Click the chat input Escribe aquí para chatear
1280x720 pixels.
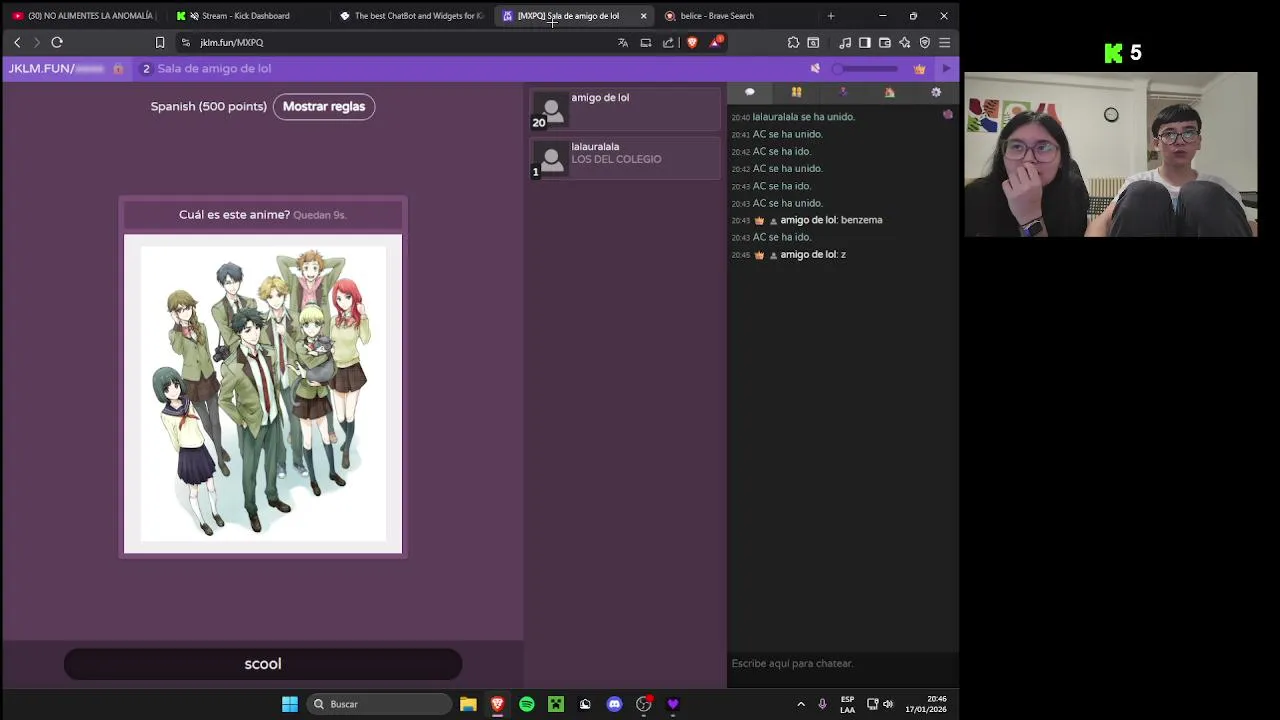click(x=843, y=663)
